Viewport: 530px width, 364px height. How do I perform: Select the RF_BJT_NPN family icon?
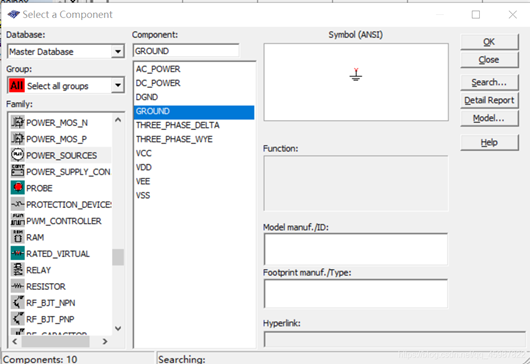coord(18,302)
